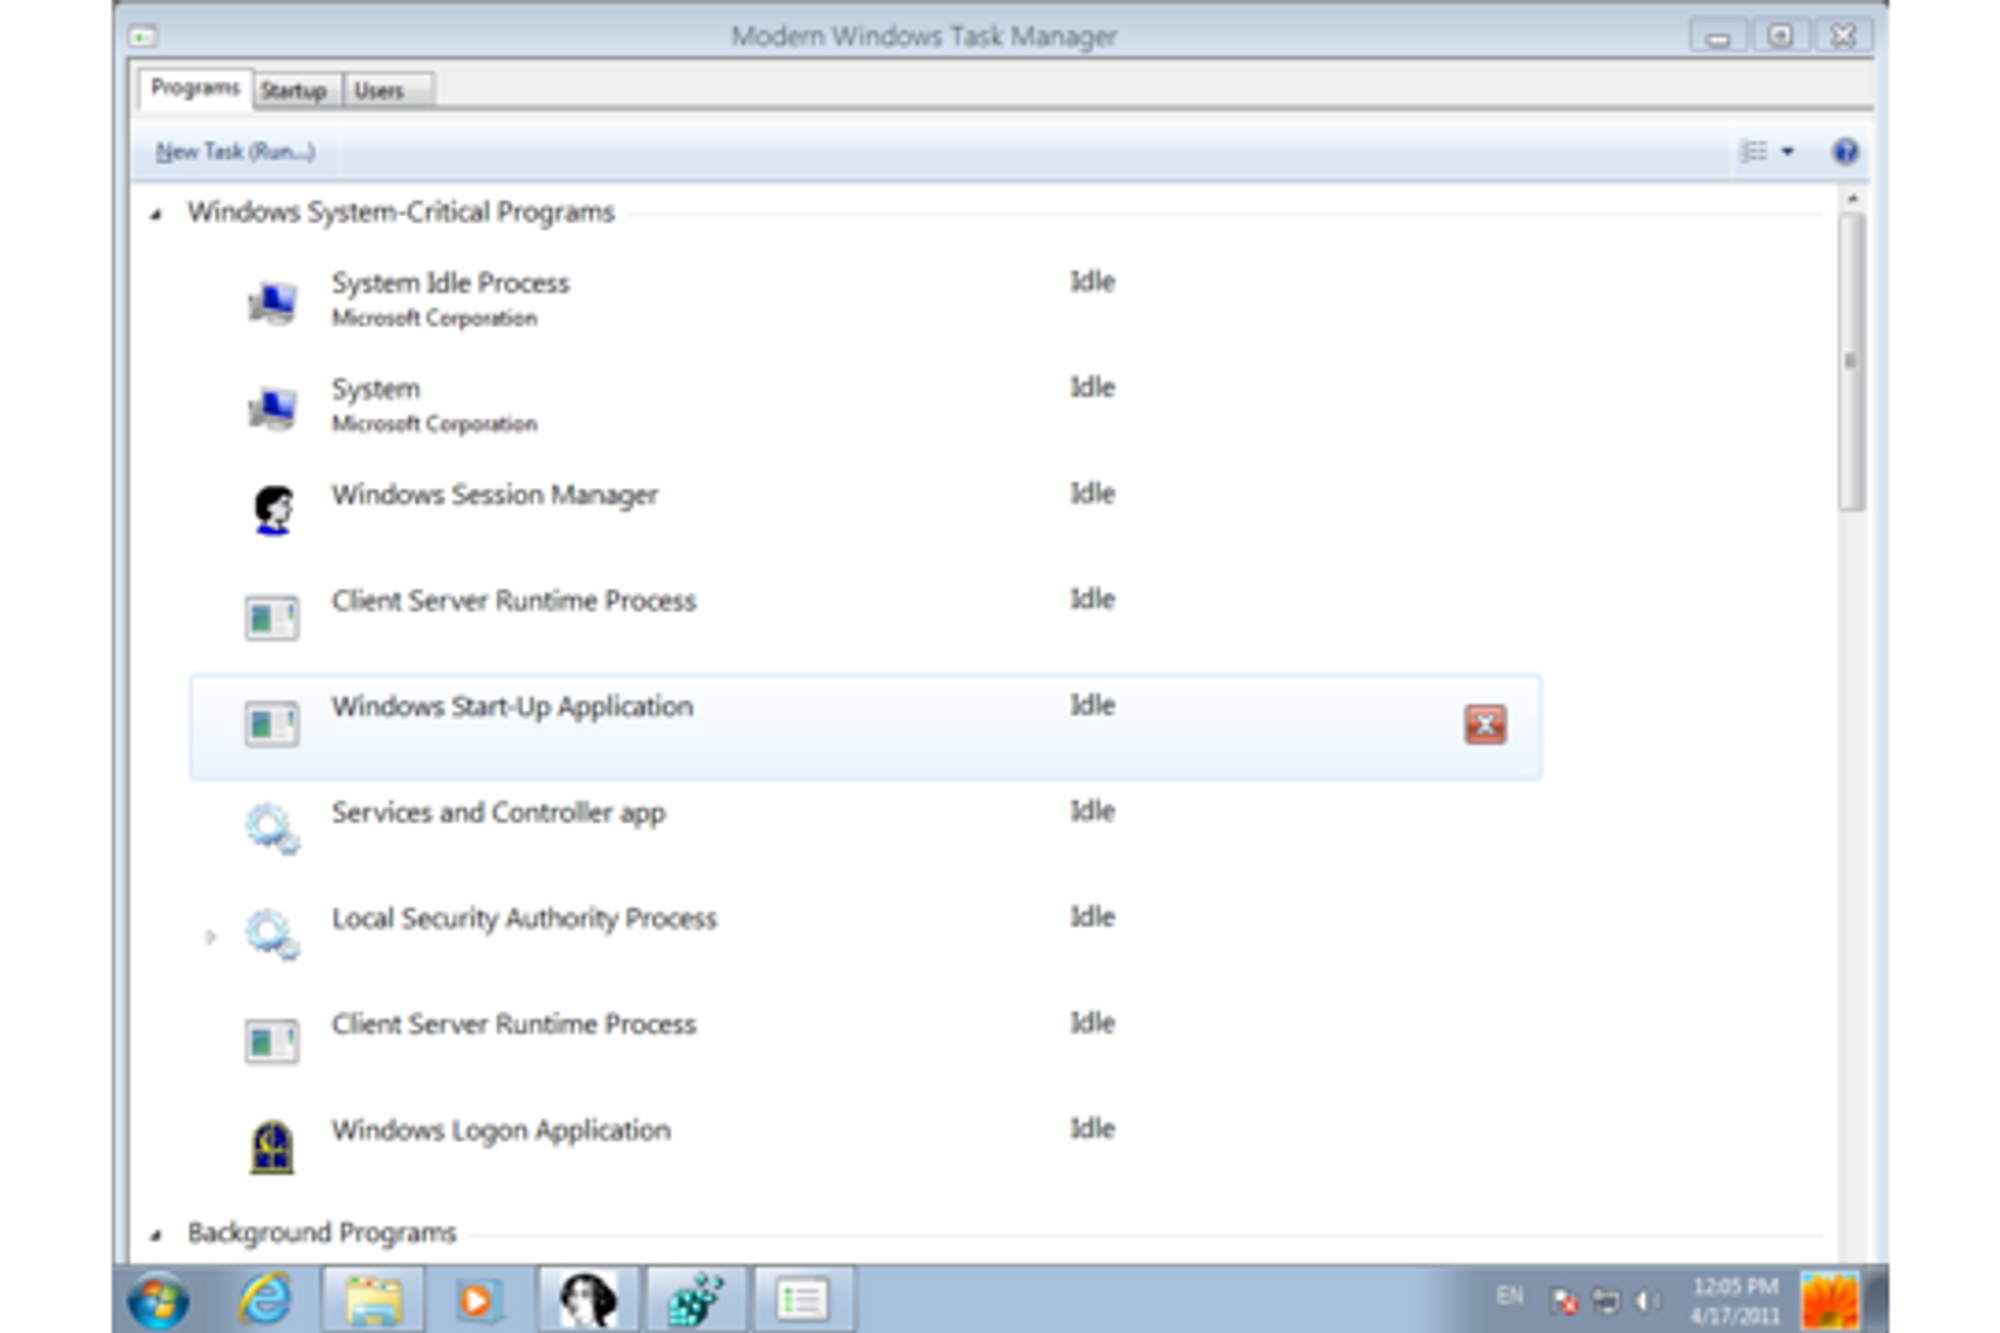Click the blue cubes taskbar app icon
Screen dimensions: 2000x1333
(695, 1300)
